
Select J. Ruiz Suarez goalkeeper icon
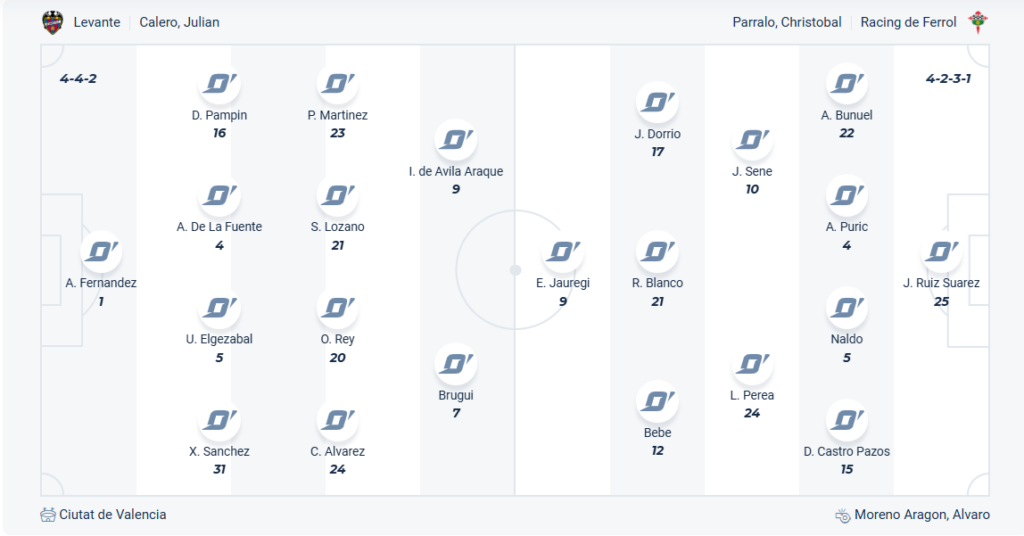941,251
